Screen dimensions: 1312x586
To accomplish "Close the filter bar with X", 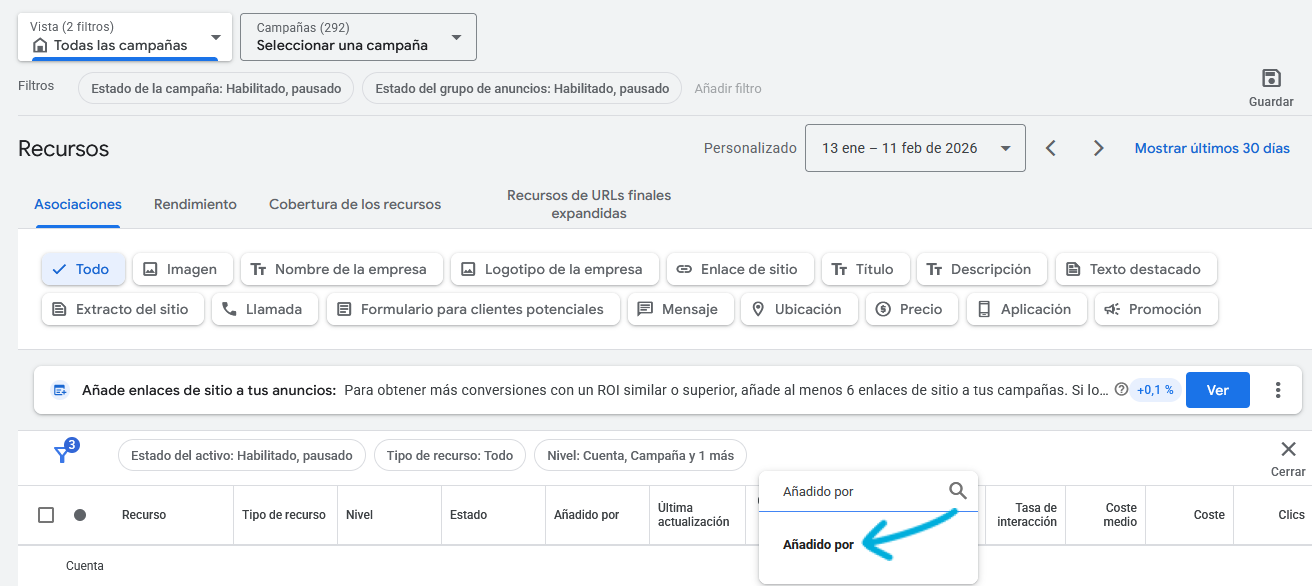I will tap(1288, 450).
